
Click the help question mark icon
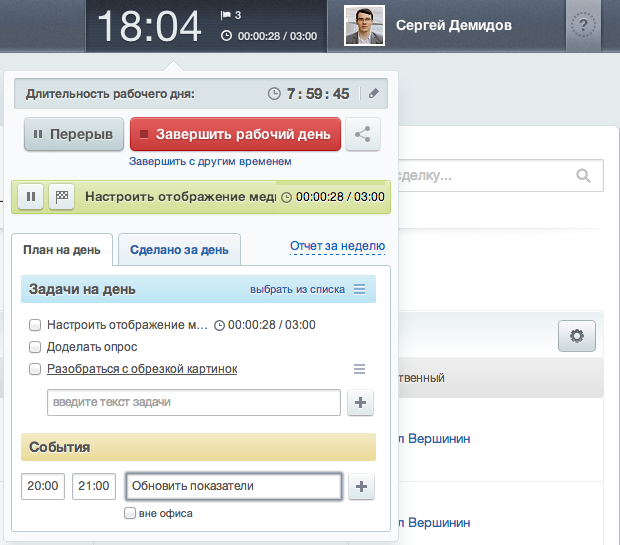pos(583,25)
